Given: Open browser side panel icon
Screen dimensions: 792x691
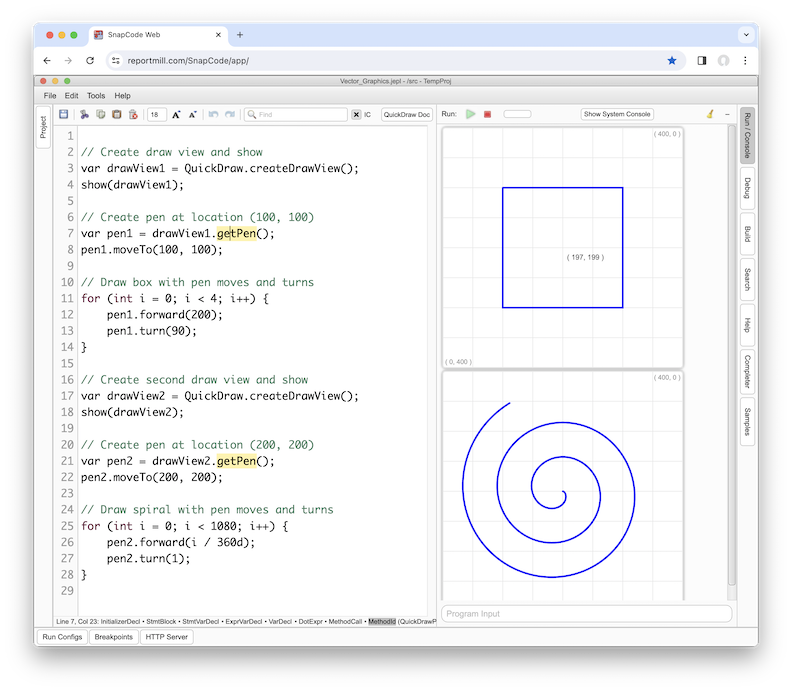Looking at the screenshot, I should tap(702, 61).
